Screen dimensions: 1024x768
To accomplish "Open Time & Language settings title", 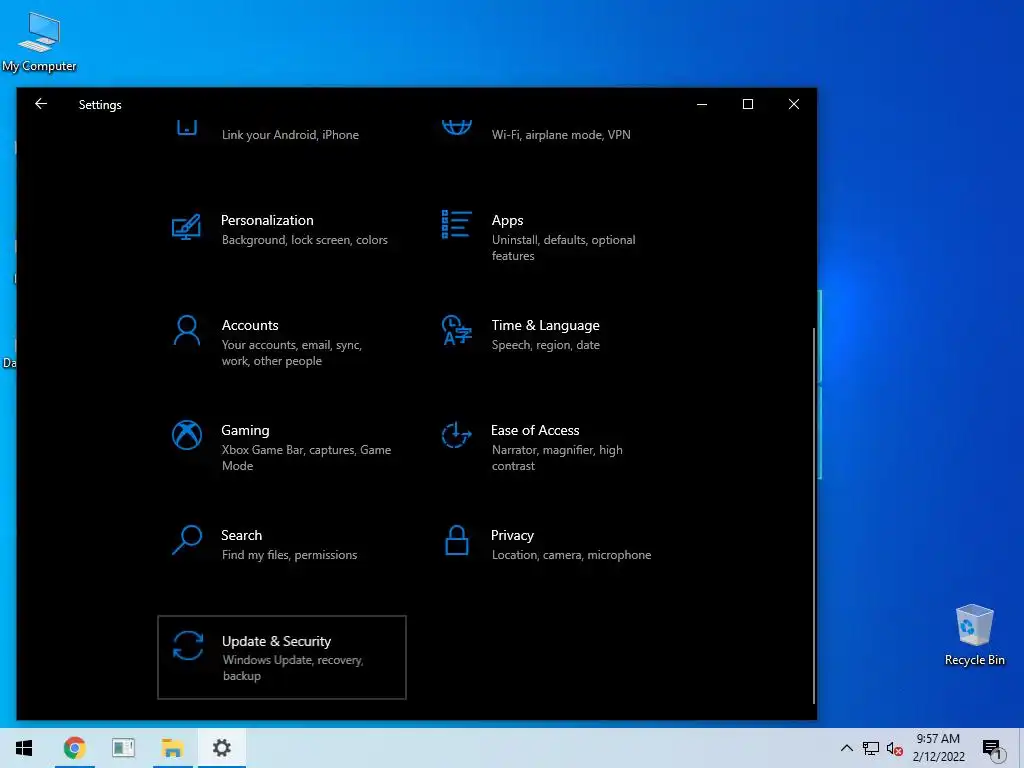I will pos(545,325).
